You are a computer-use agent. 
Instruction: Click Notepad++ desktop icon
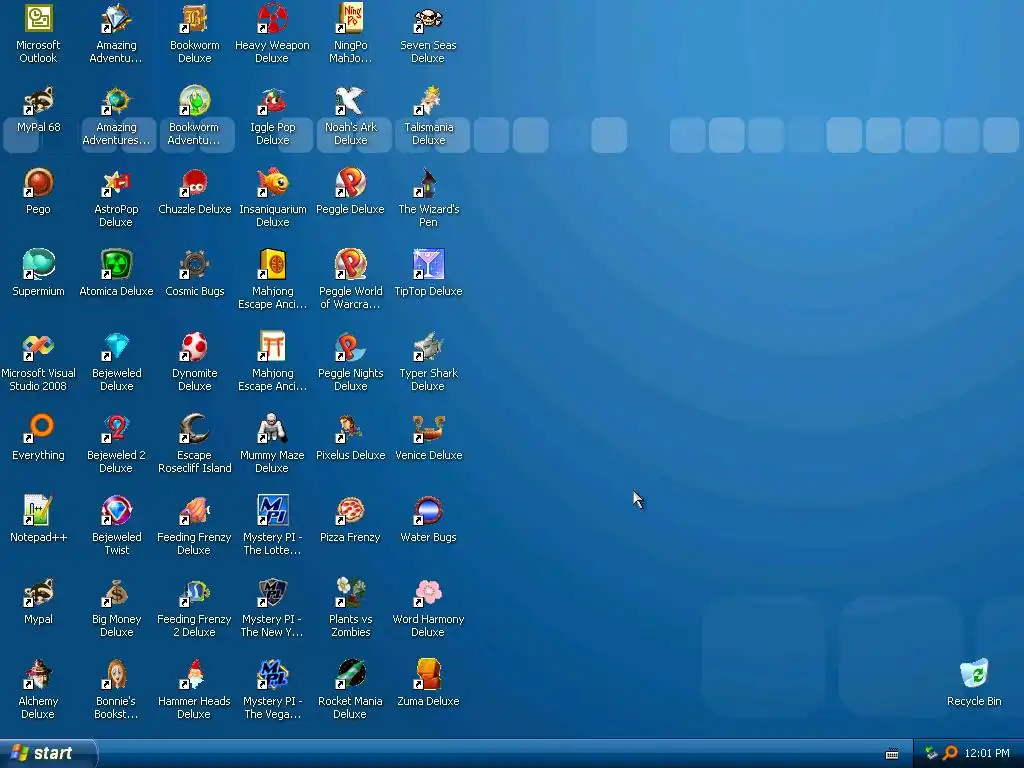(38, 511)
